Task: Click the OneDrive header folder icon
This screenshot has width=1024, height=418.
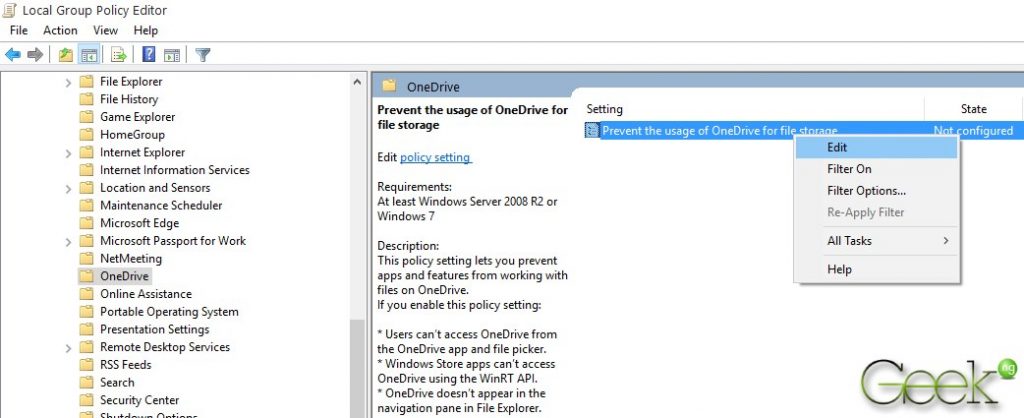Action: pos(389,86)
